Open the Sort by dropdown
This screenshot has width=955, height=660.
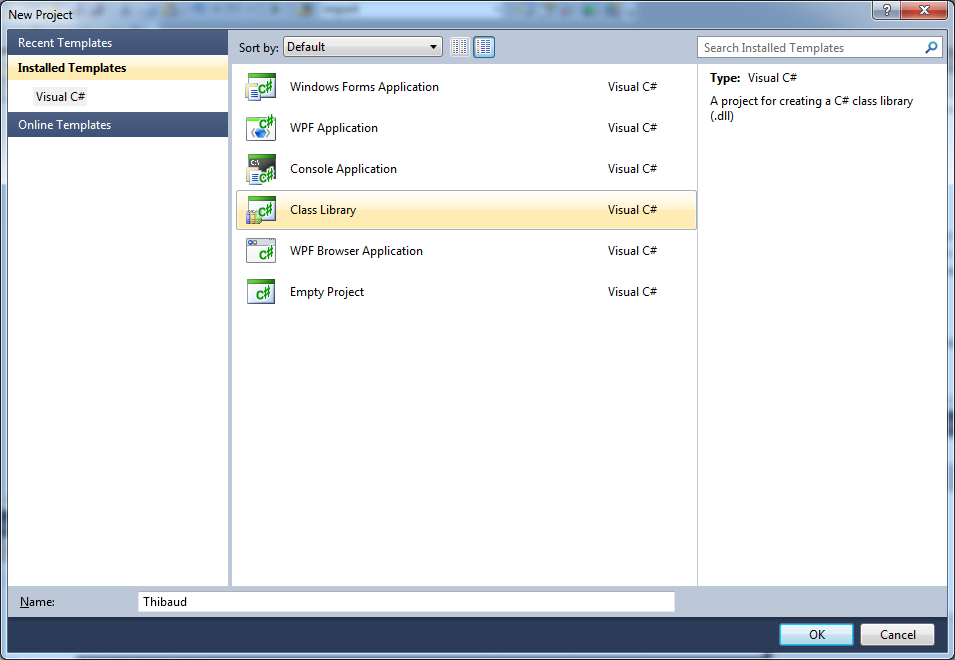pos(363,47)
